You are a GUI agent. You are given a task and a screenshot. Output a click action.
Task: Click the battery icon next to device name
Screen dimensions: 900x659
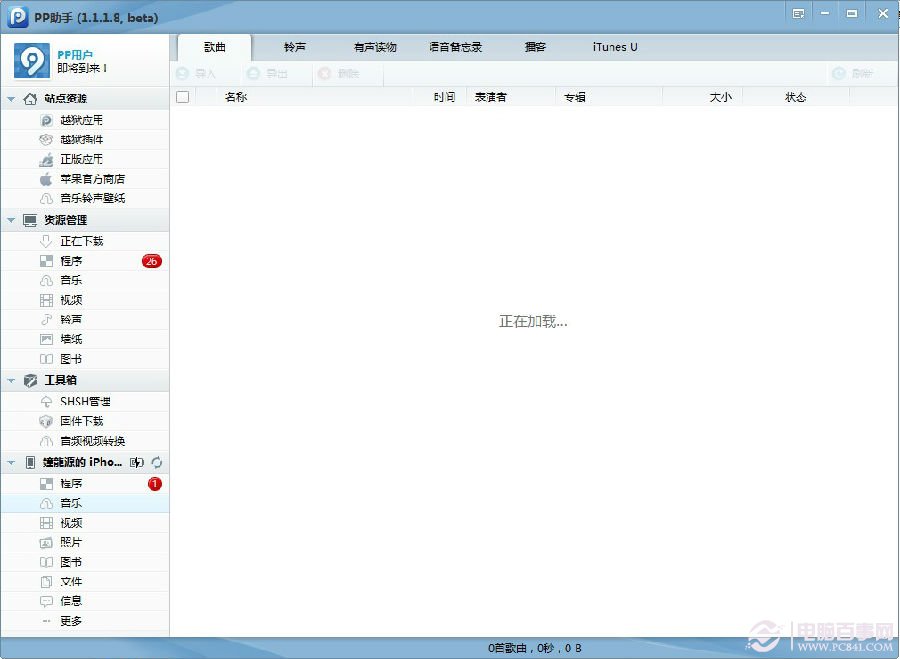(x=137, y=463)
